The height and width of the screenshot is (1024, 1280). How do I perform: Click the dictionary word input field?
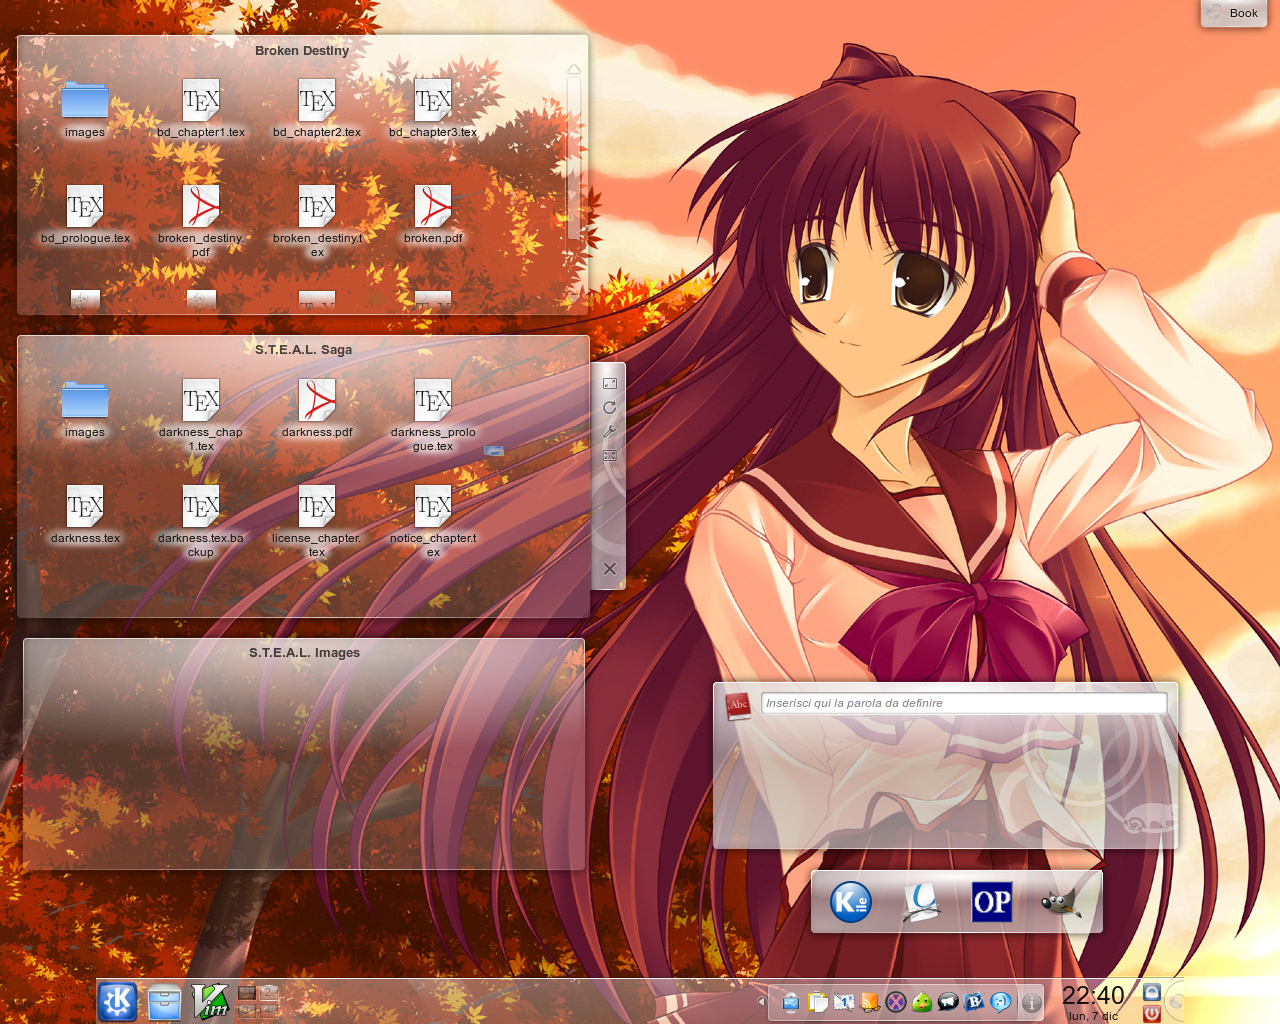coord(963,703)
